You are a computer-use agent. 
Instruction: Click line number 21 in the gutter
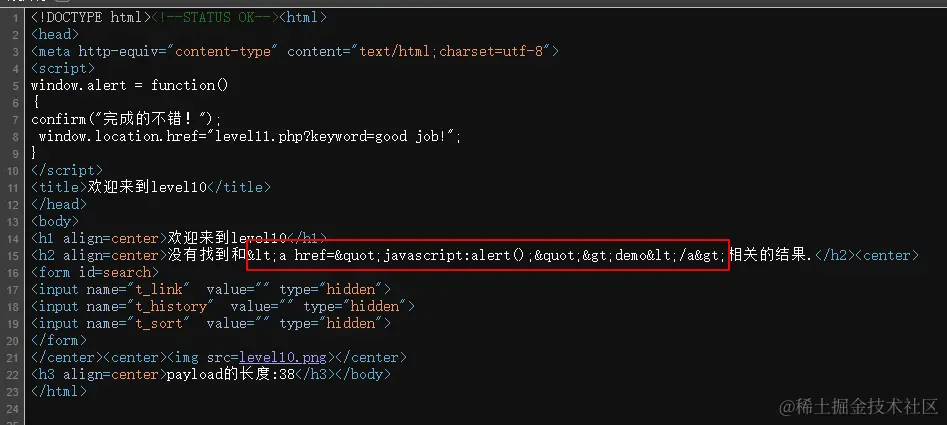click(x=13, y=357)
